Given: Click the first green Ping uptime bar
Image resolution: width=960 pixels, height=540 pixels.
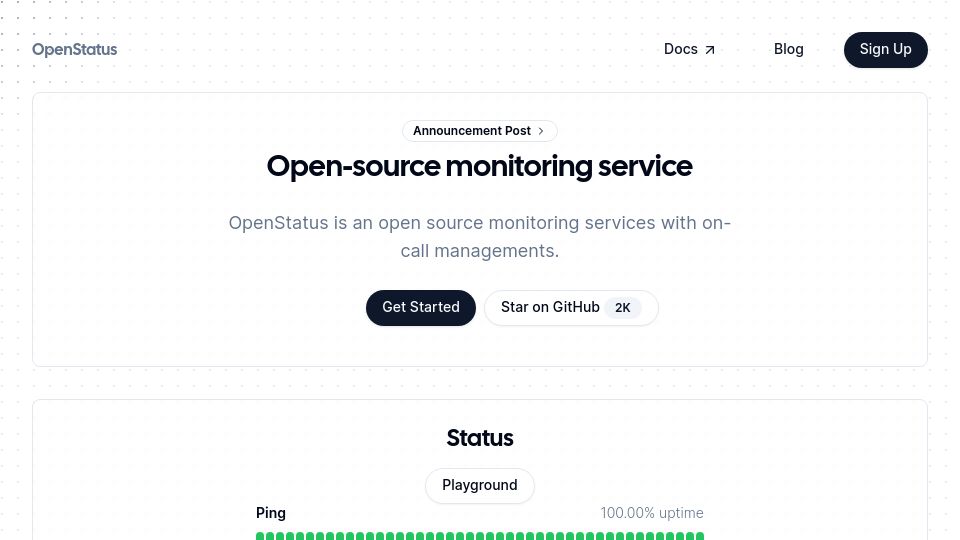Looking at the screenshot, I should point(260,536).
